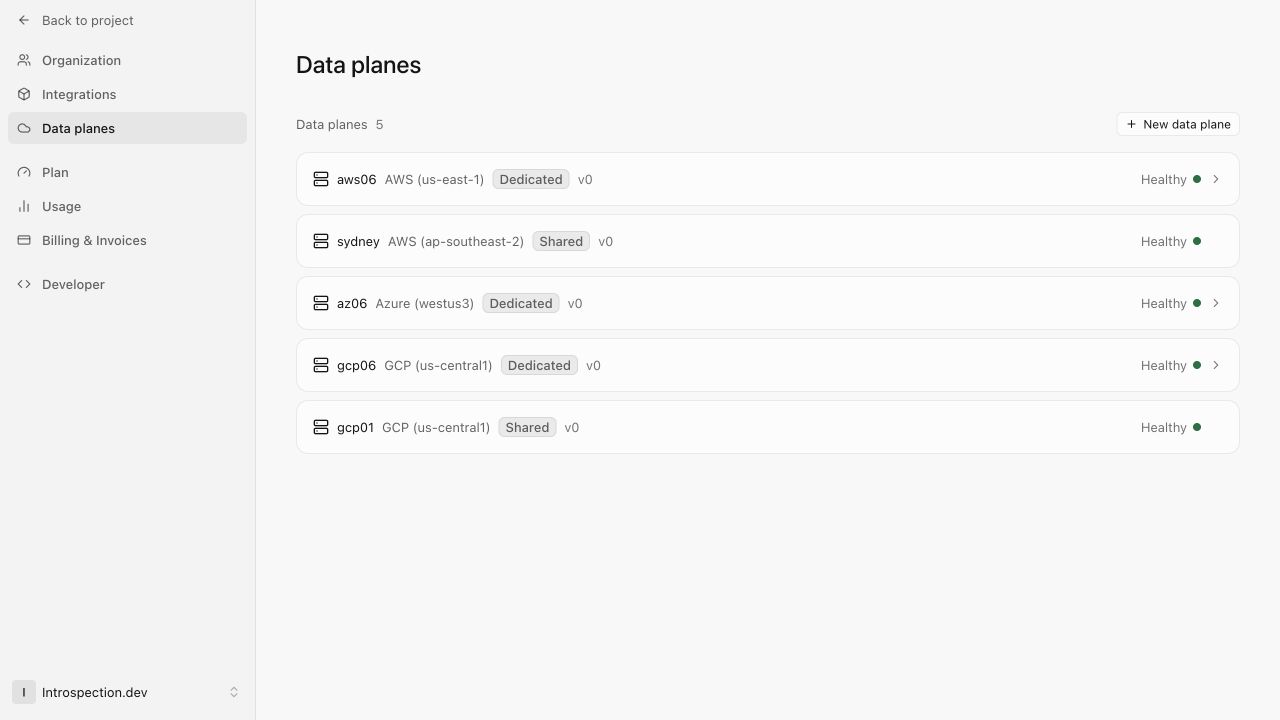Click the server icon beside aws06
Viewport: 1280px width, 720px height.
(321, 179)
